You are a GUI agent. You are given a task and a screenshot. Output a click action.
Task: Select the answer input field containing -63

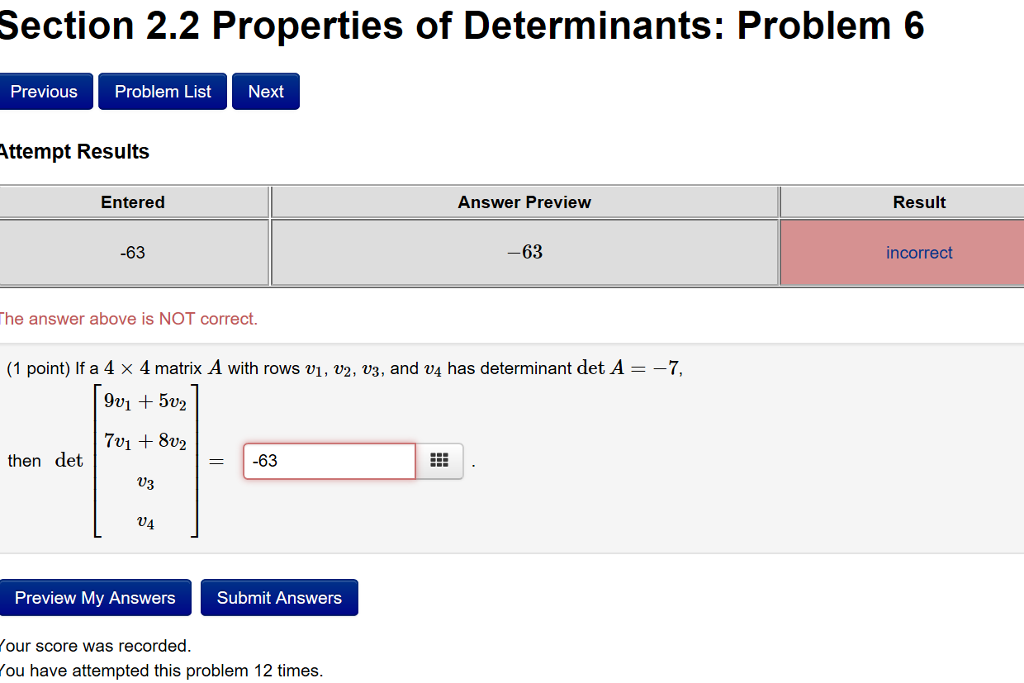329,461
